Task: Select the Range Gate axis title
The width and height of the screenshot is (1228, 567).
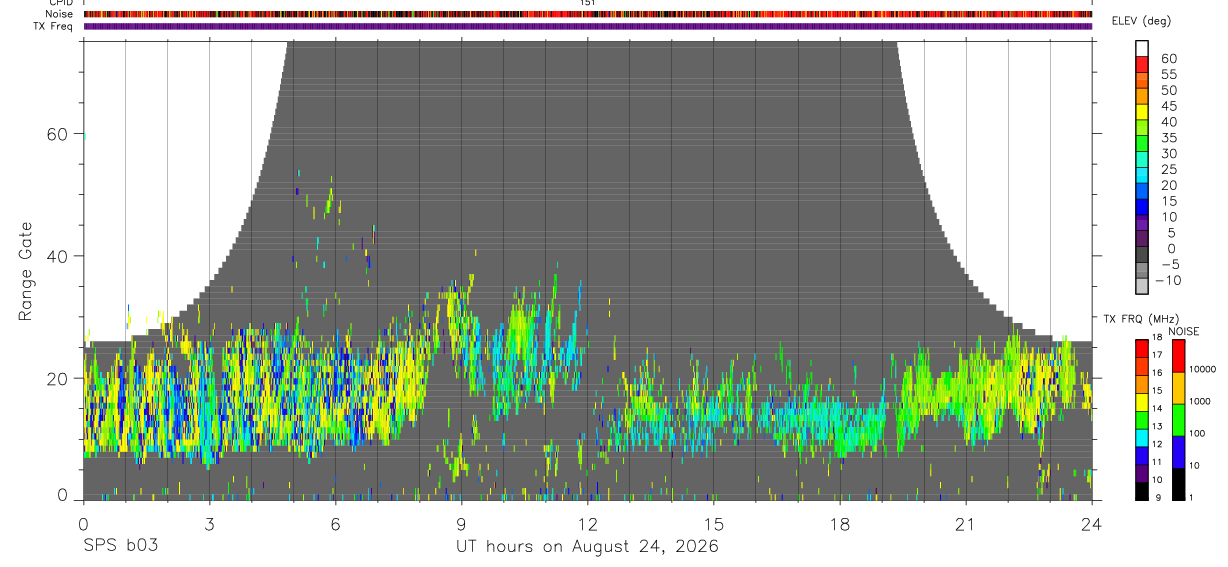Action: 26,270
